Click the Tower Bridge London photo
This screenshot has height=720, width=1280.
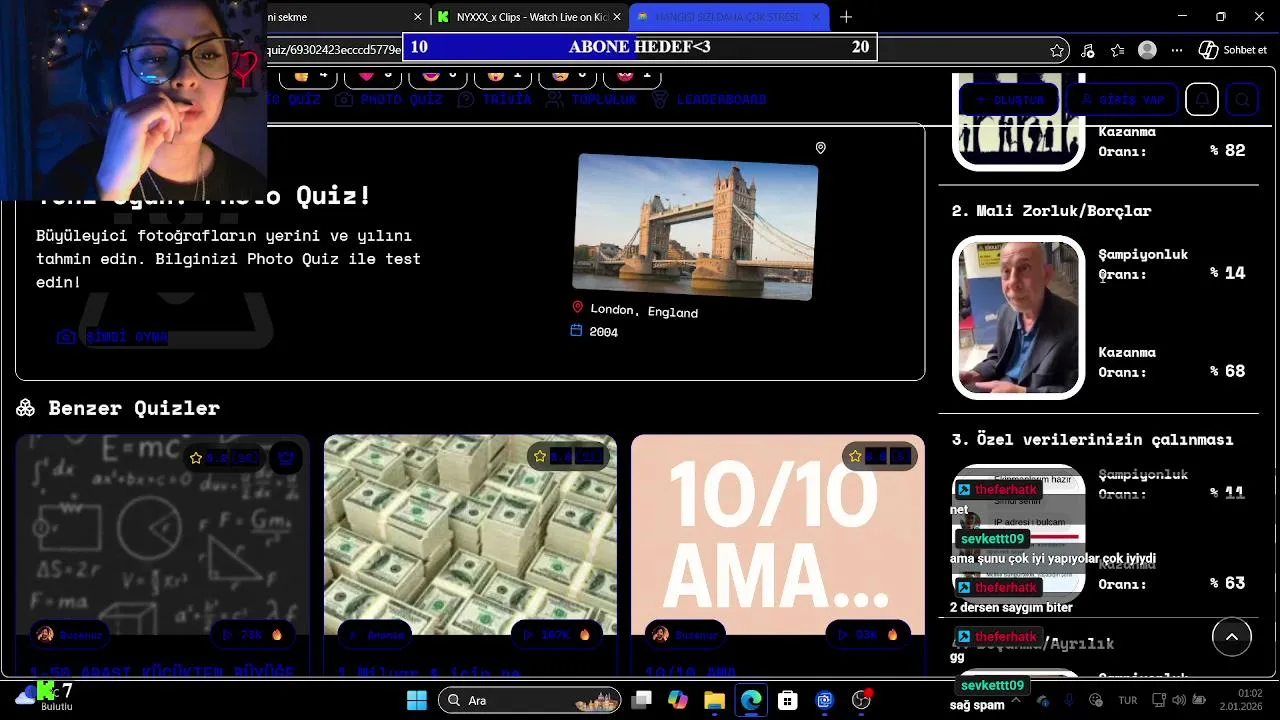pos(695,226)
